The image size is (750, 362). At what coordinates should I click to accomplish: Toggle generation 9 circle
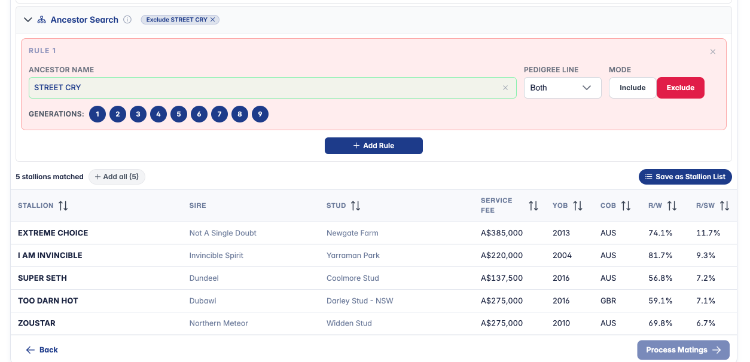(x=260, y=114)
